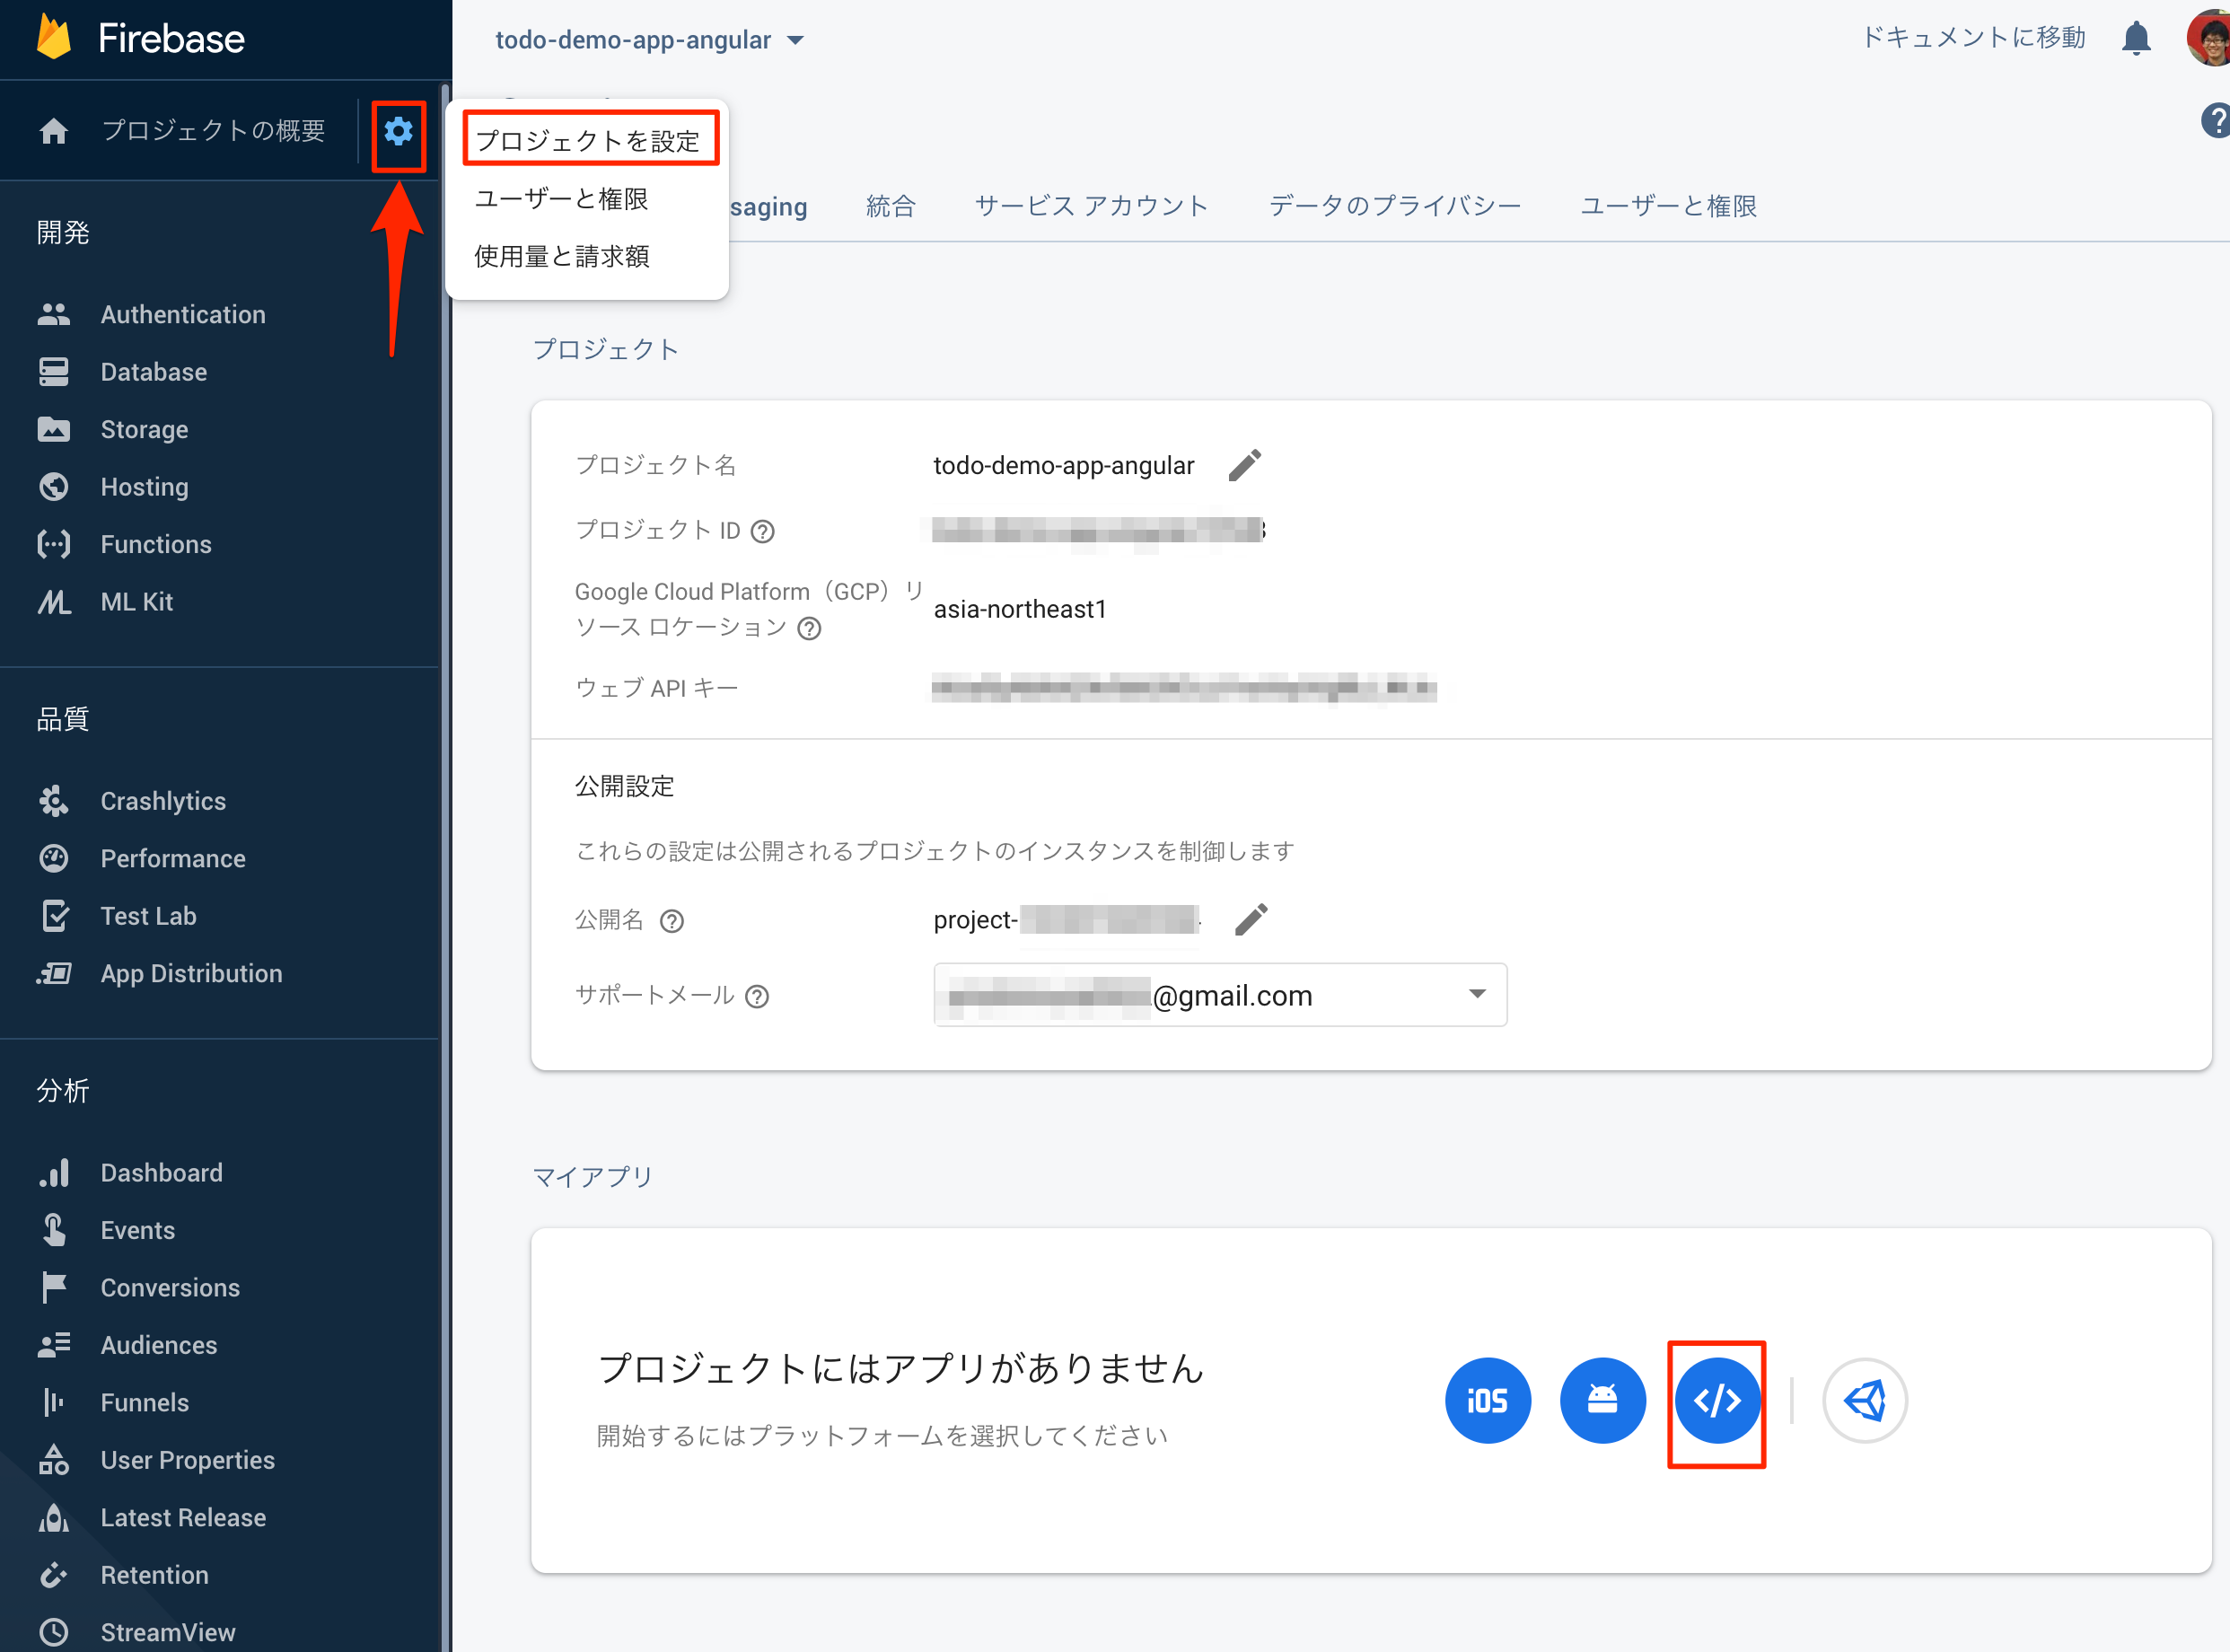Switch to the データのプライバシー tab
The height and width of the screenshot is (1652, 2230).
click(1394, 206)
